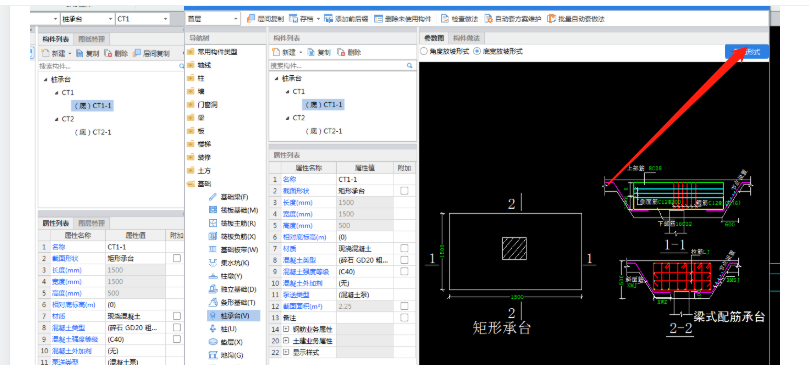
Task: Open 属性列表 tab in lower left panel
Action: 56,223
